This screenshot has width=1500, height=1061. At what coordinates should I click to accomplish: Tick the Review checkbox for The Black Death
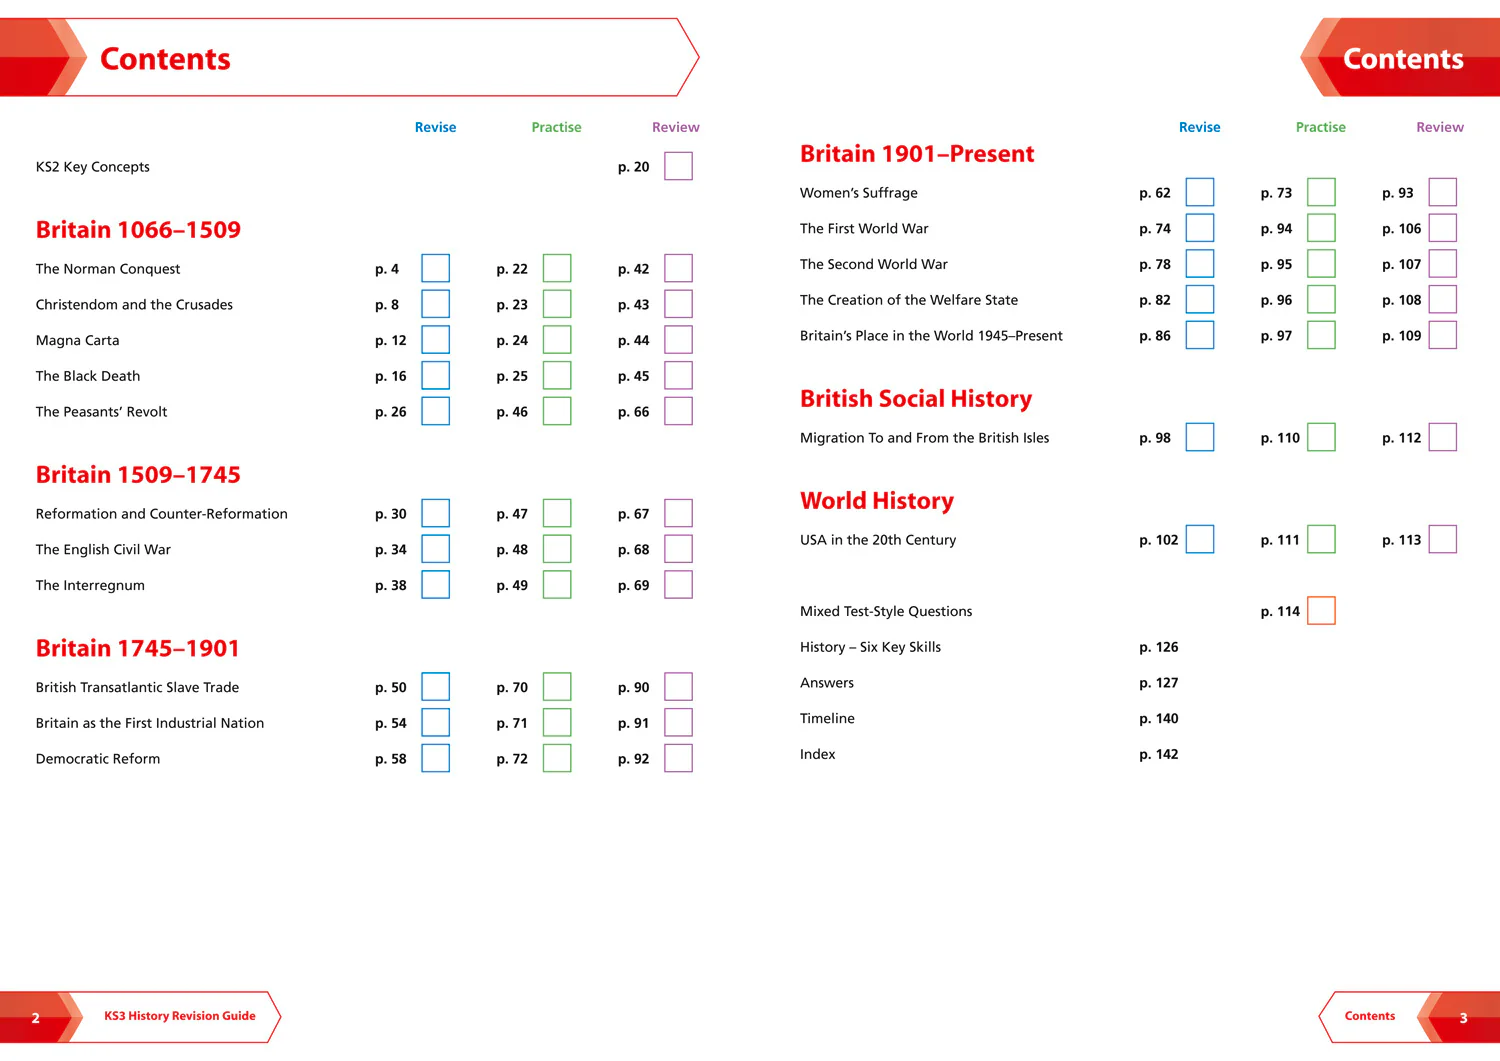point(678,376)
